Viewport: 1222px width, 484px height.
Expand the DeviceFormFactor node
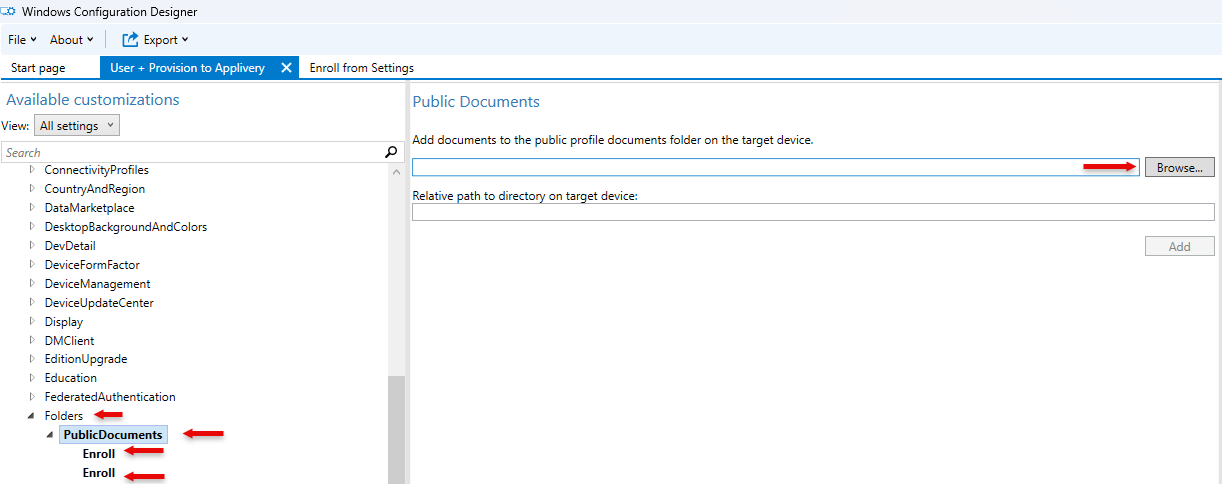[33, 265]
